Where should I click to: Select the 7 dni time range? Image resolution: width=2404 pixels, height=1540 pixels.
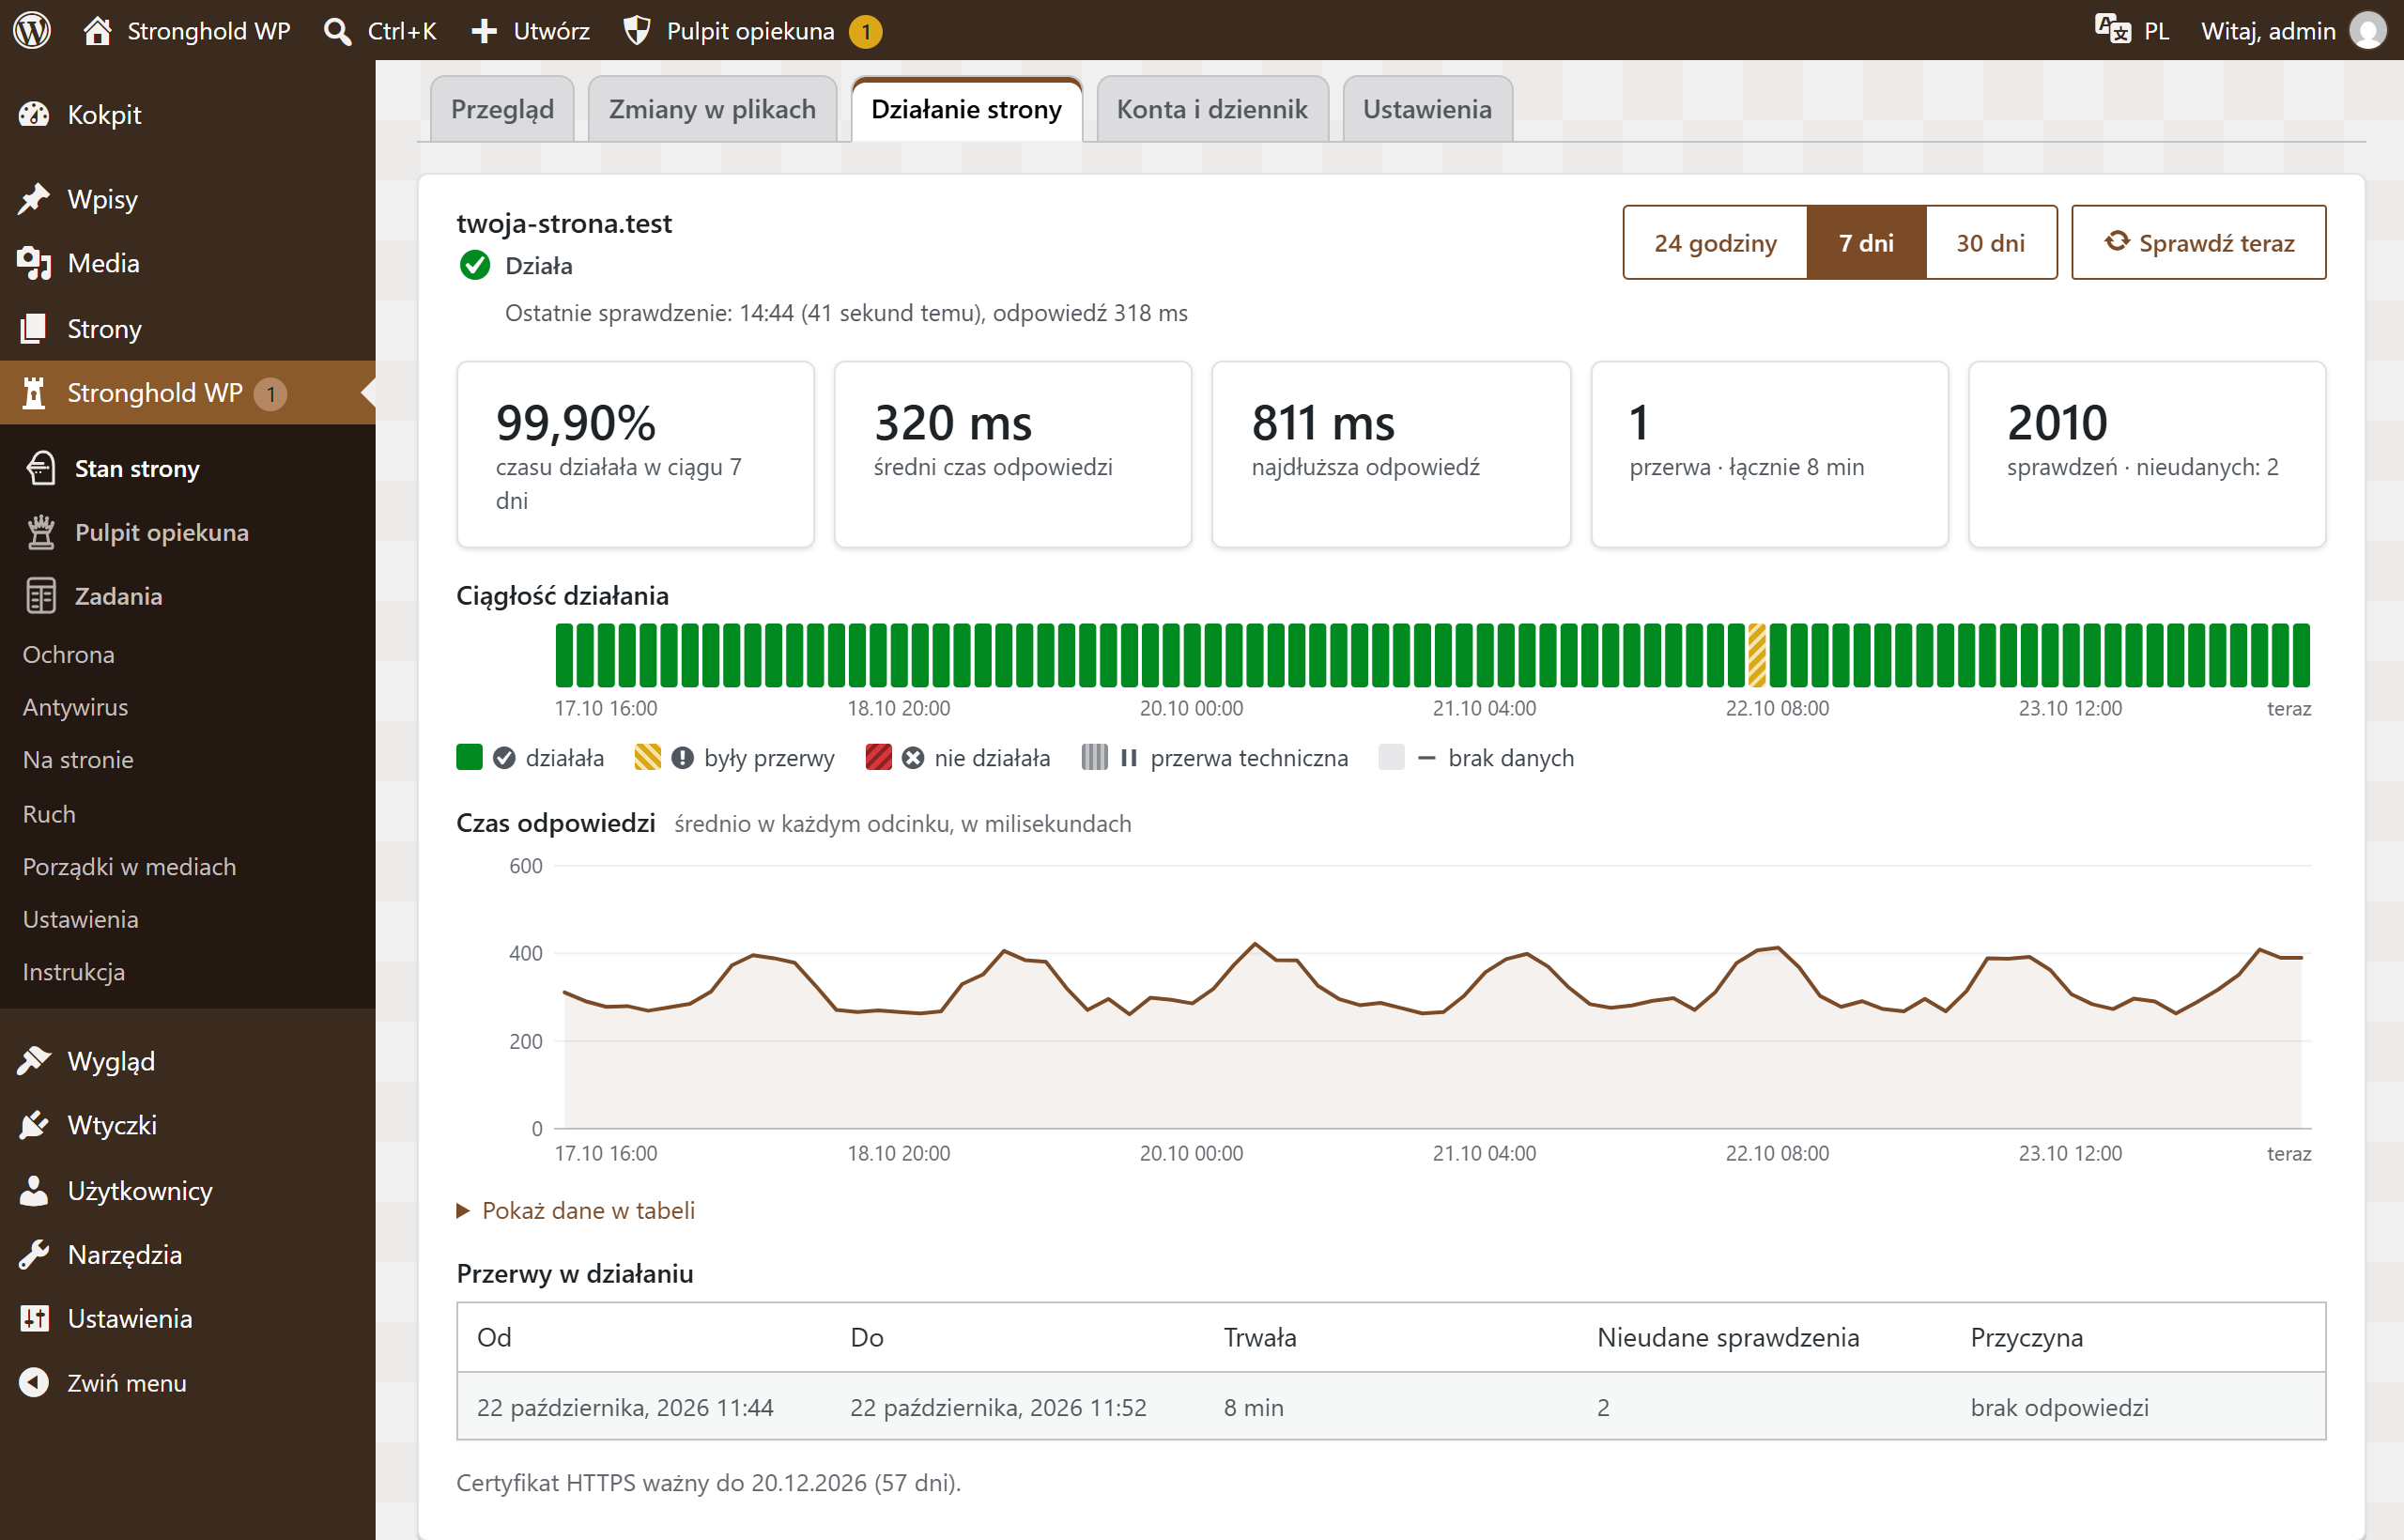[1866, 242]
